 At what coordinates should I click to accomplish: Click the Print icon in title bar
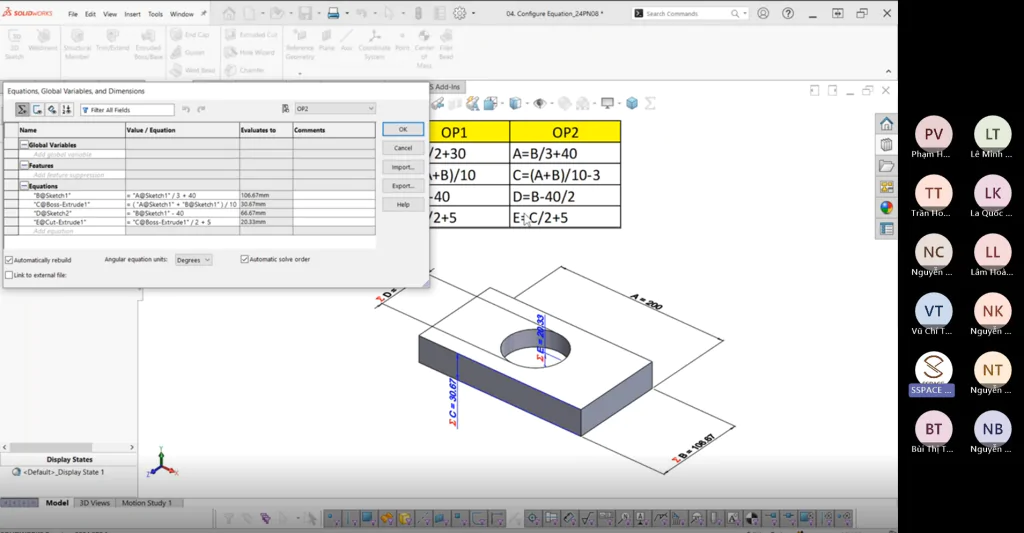click(x=333, y=13)
